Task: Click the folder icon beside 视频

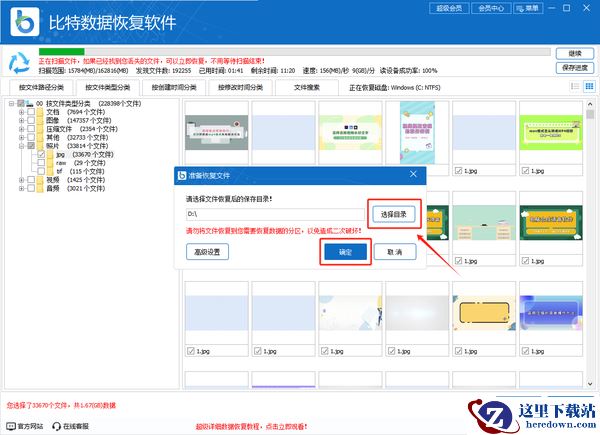Action: (x=41, y=179)
